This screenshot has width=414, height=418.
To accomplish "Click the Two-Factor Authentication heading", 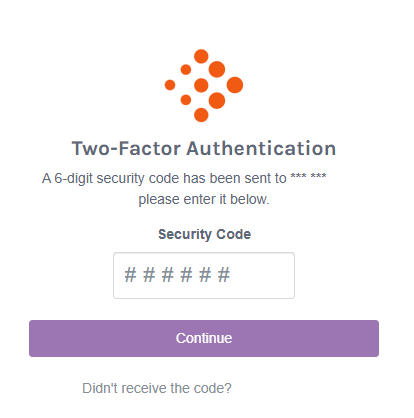I will (204, 148).
